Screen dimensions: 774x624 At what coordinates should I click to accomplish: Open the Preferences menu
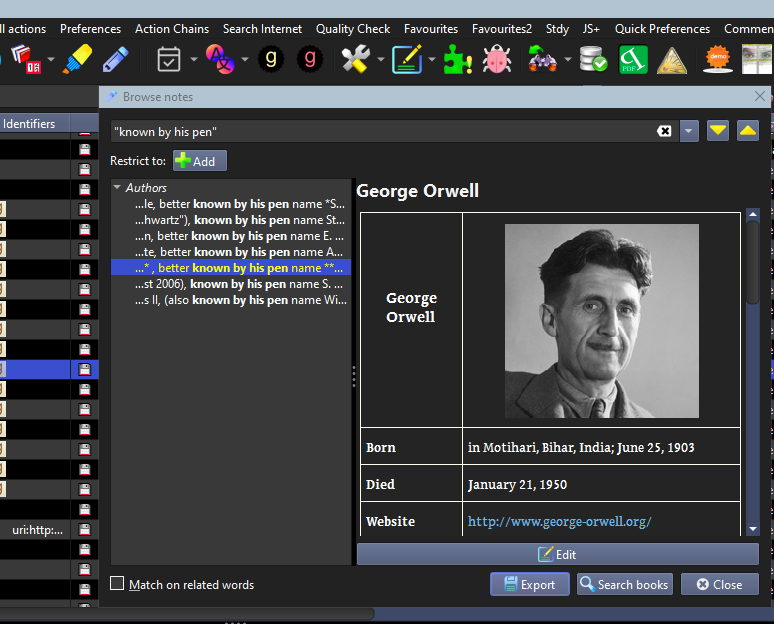click(x=90, y=29)
